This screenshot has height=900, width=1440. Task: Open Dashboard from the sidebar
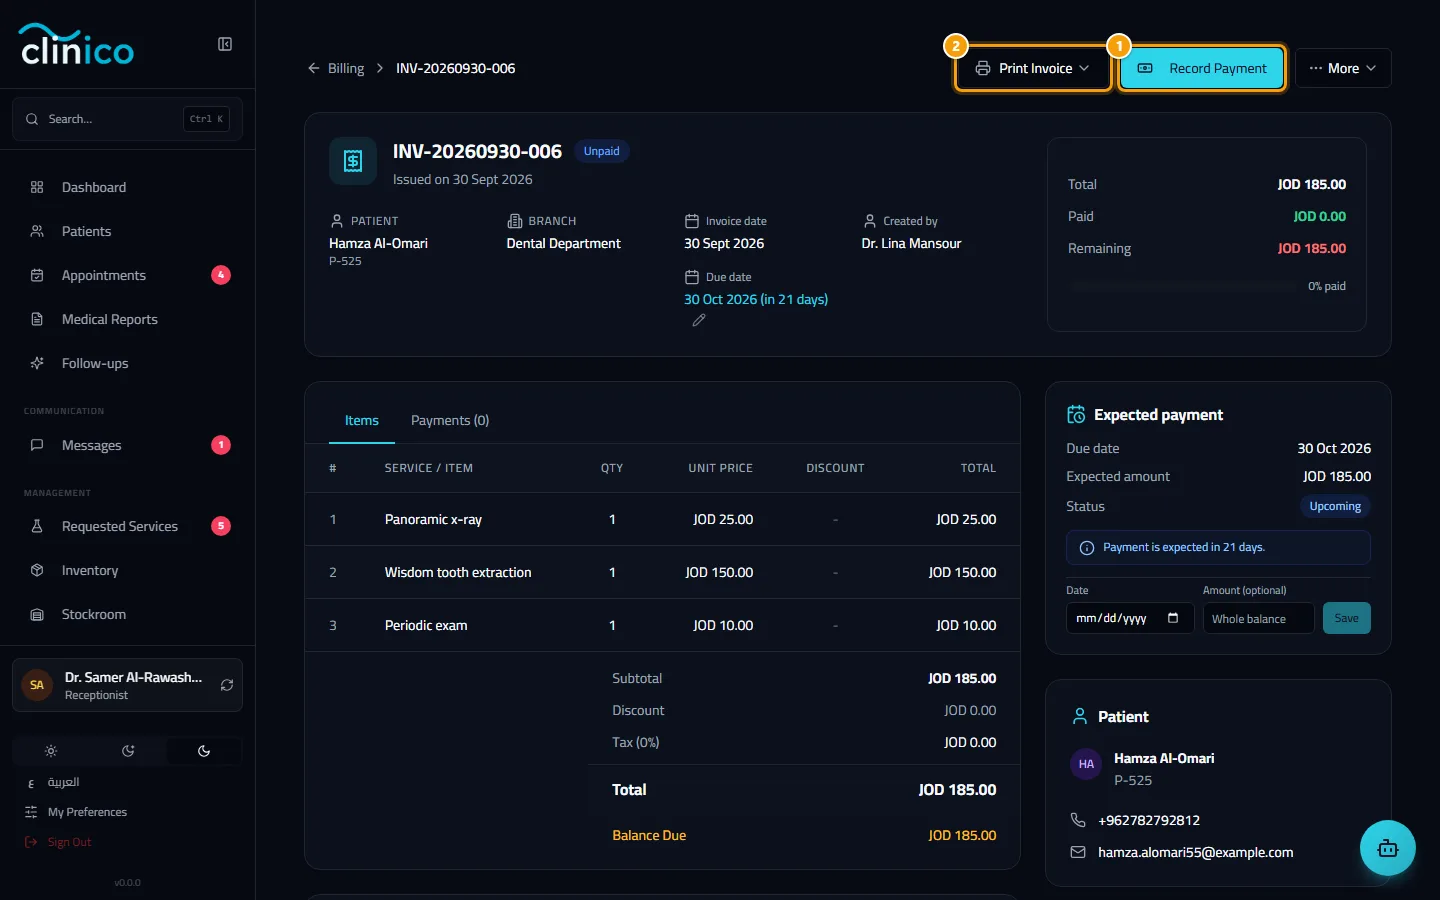coord(127,187)
